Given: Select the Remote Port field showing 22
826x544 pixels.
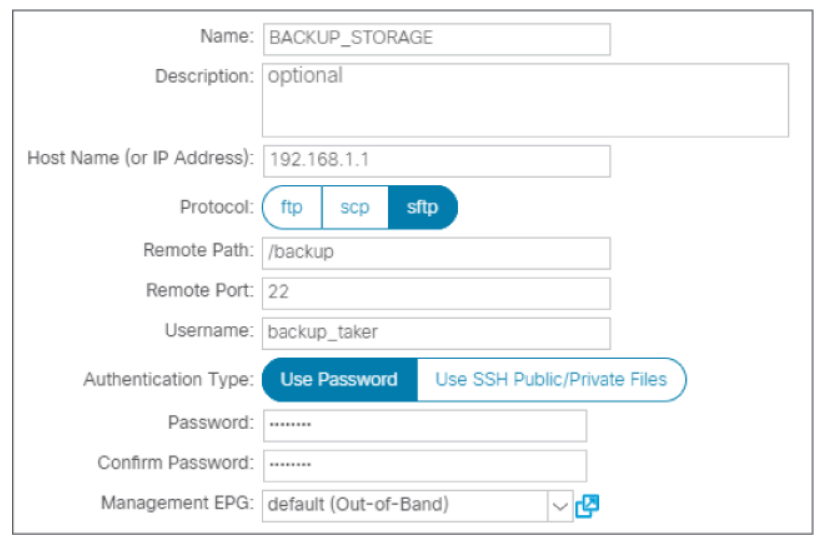Looking at the screenshot, I should pos(436,293).
